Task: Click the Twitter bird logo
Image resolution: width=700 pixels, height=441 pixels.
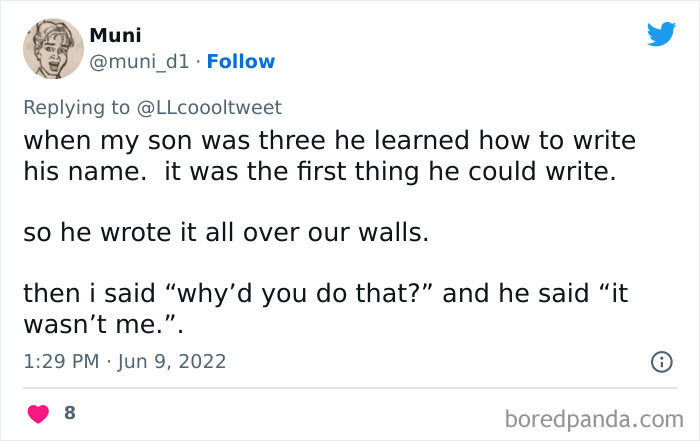Action: tap(661, 34)
